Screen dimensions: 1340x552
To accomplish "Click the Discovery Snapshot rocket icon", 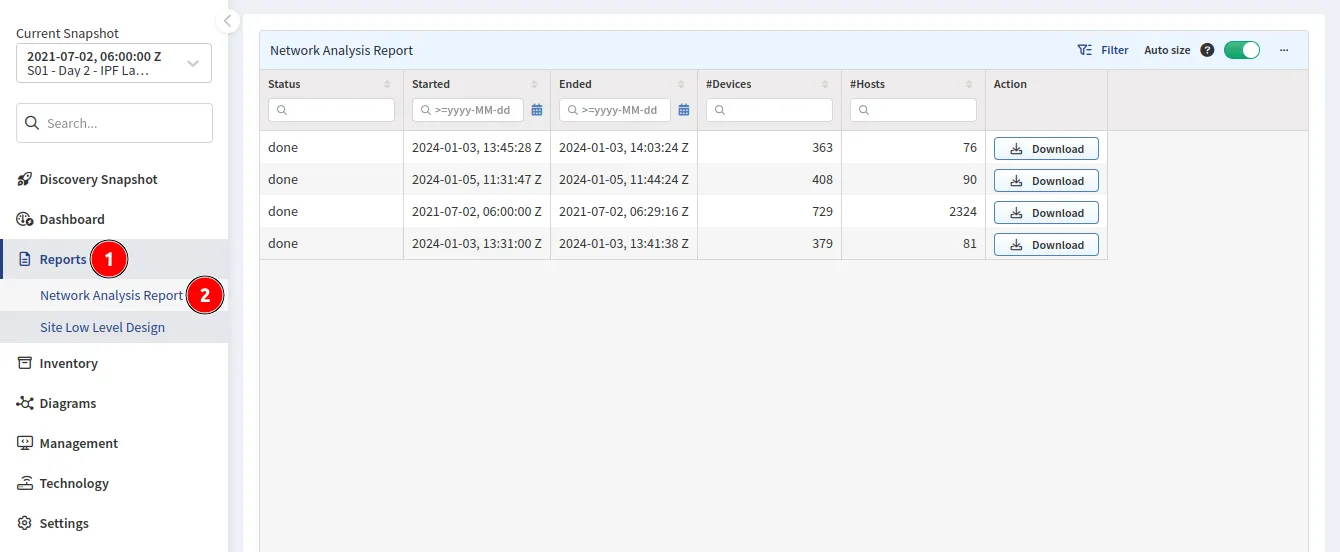I will [x=25, y=180].
